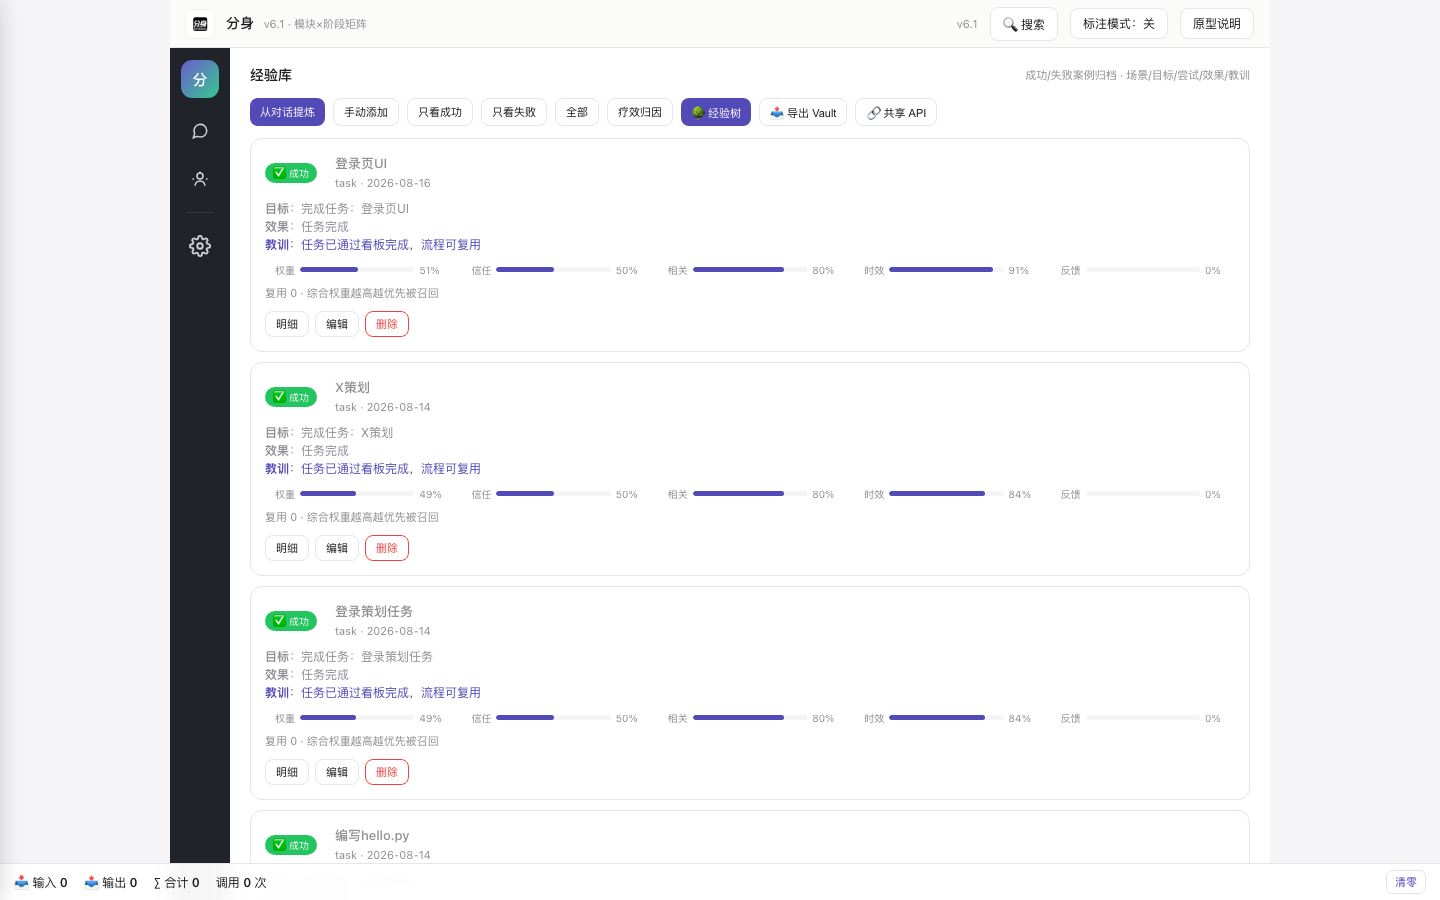Delete the X策划 experience
The image size is (1440, 900).
[x=387, y=548]
